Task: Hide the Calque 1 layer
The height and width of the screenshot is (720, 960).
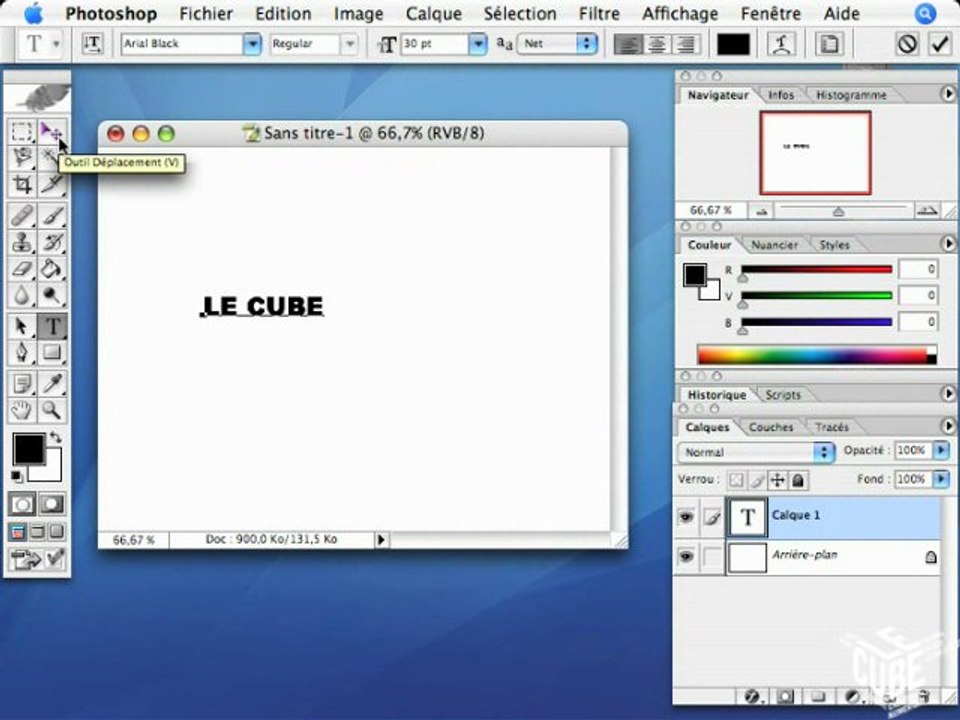Action: pyautogui.click(x=686, y=517)
